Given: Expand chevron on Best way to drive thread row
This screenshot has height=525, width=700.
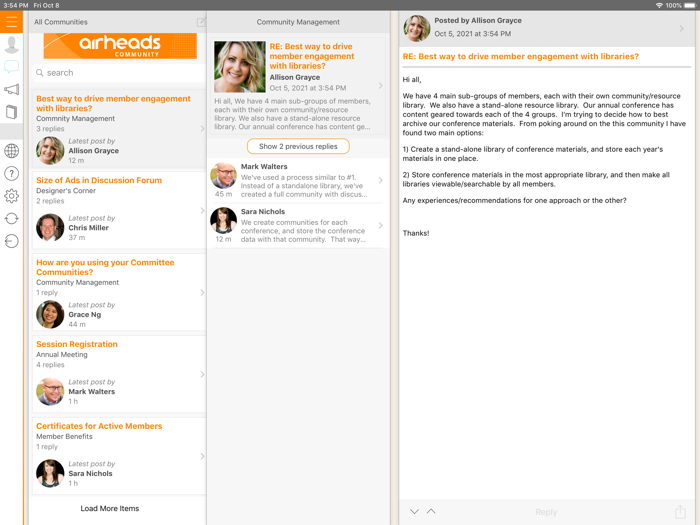Looking at the screenshot, I should (202, 129).
